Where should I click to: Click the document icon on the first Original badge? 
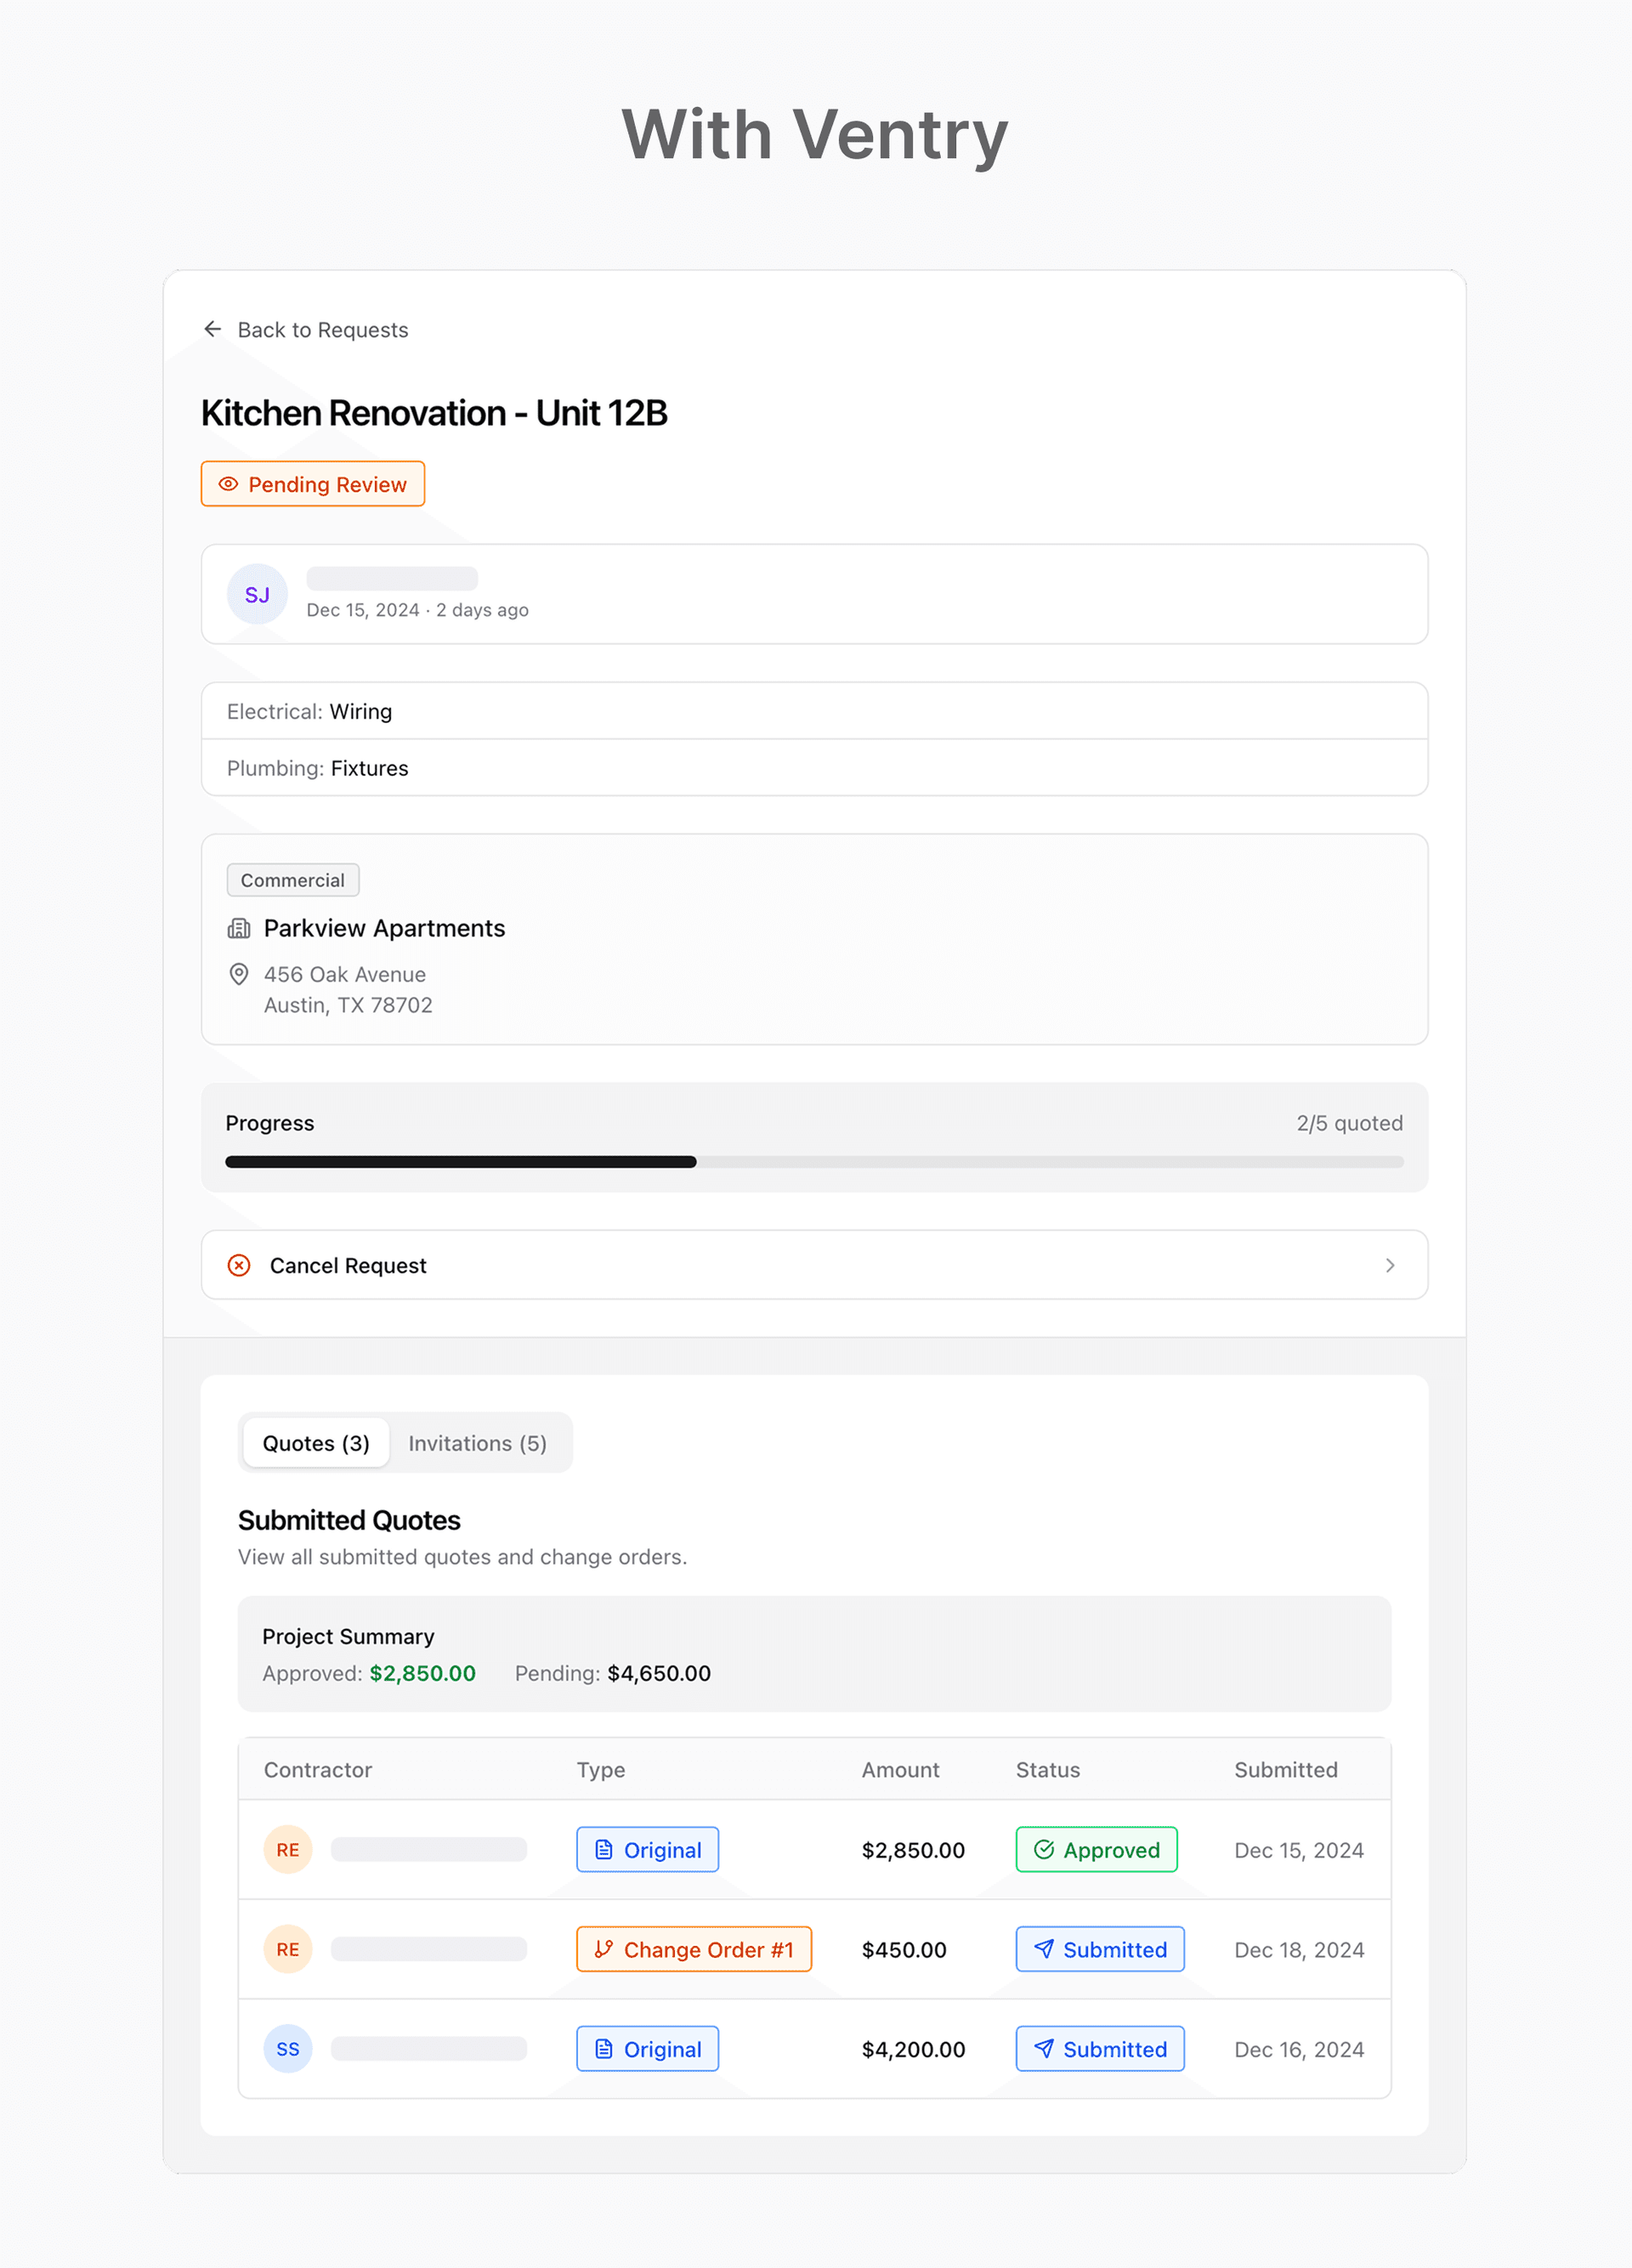605,1849
